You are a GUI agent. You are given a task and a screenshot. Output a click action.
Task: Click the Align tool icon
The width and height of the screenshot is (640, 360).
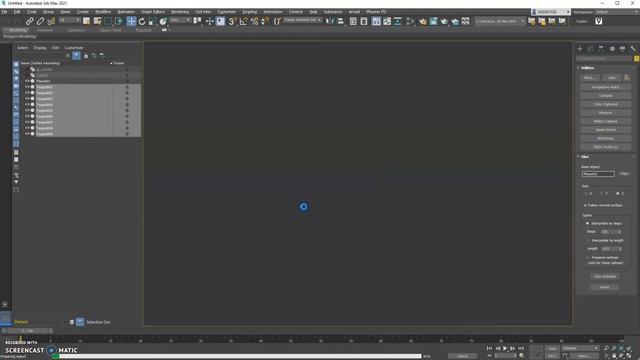pyautogui.click(x=340, y=21)
